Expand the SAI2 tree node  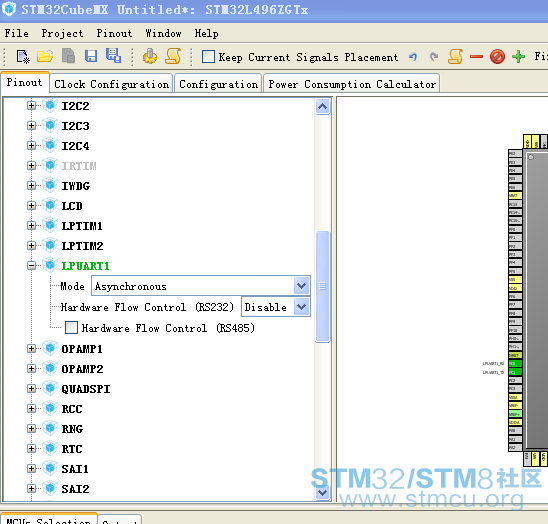point(31,488)
